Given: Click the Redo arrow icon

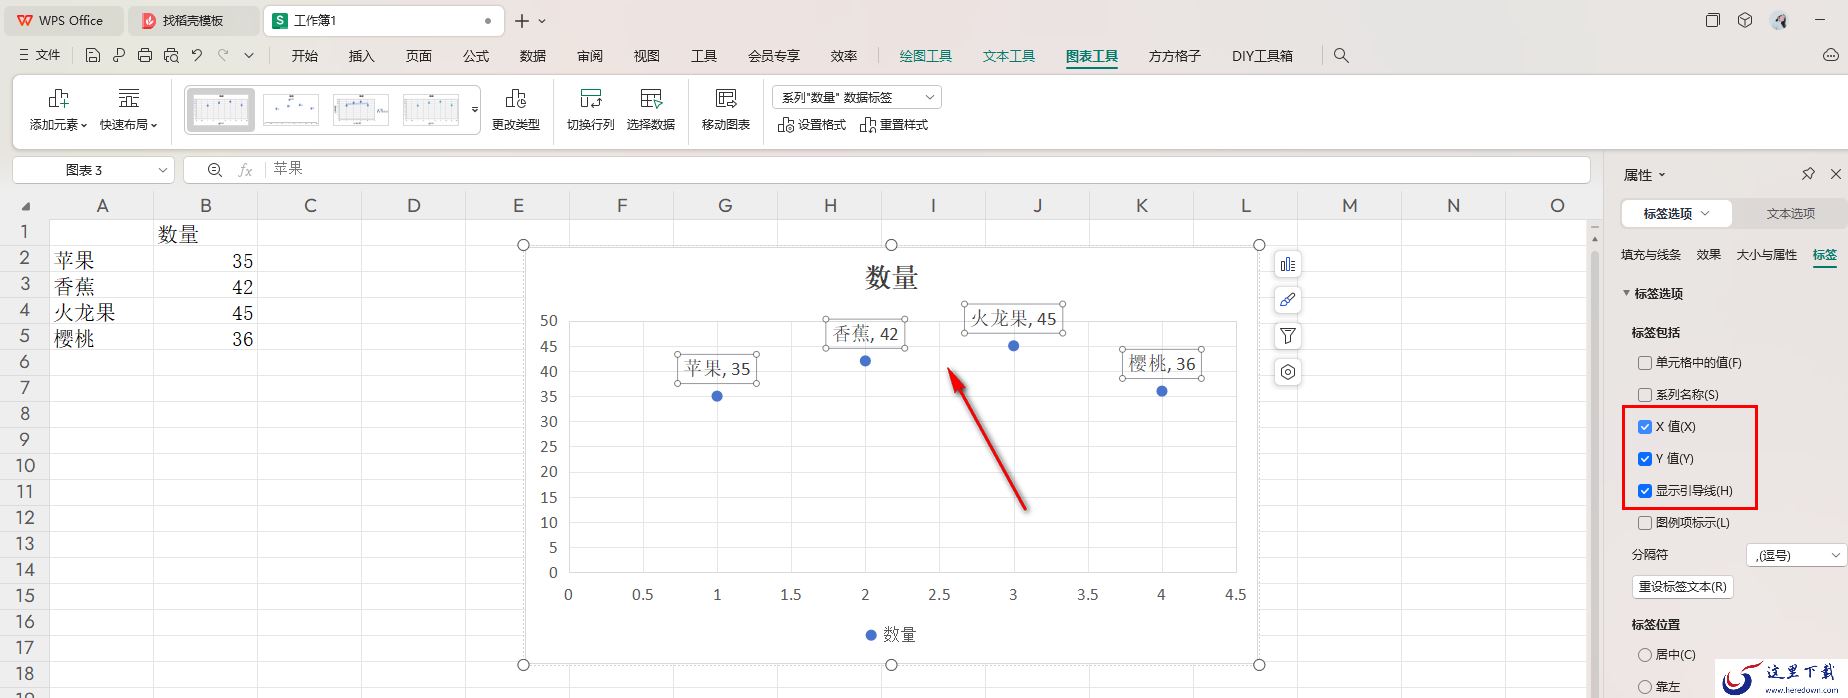Looking at the screenshot, I should (223, 56).
